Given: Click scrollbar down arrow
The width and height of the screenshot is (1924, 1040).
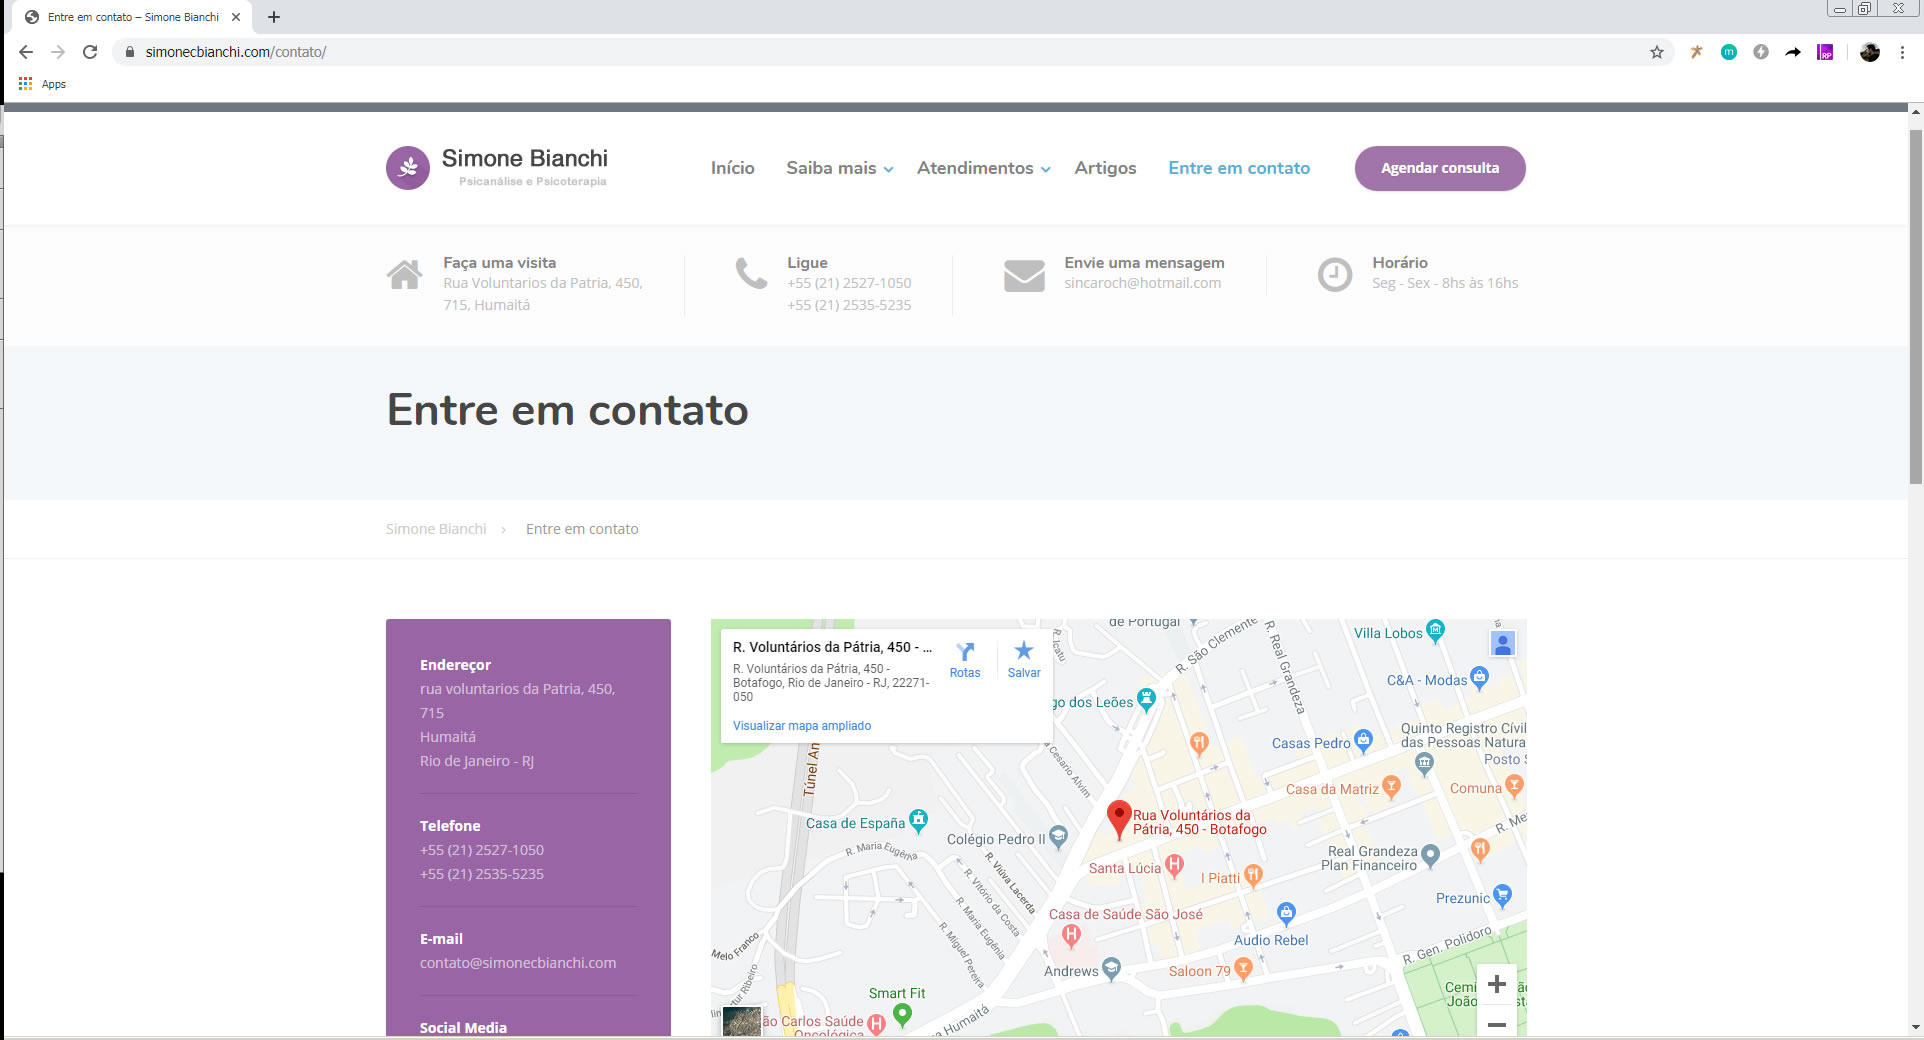Looking at the screenshot, I should point(1915,1027).
